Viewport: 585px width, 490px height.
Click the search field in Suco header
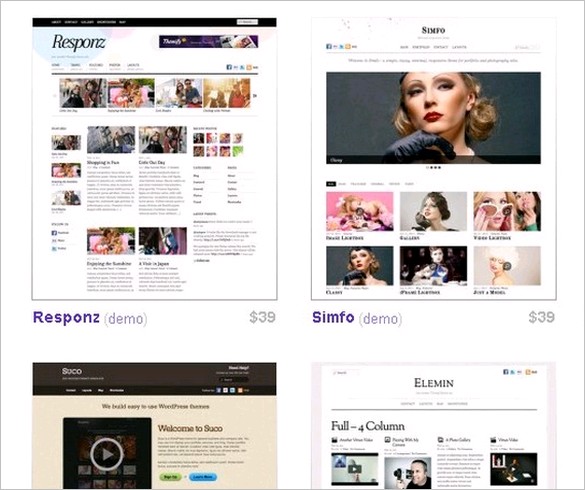pyautogui.click(x=234, y=380)
